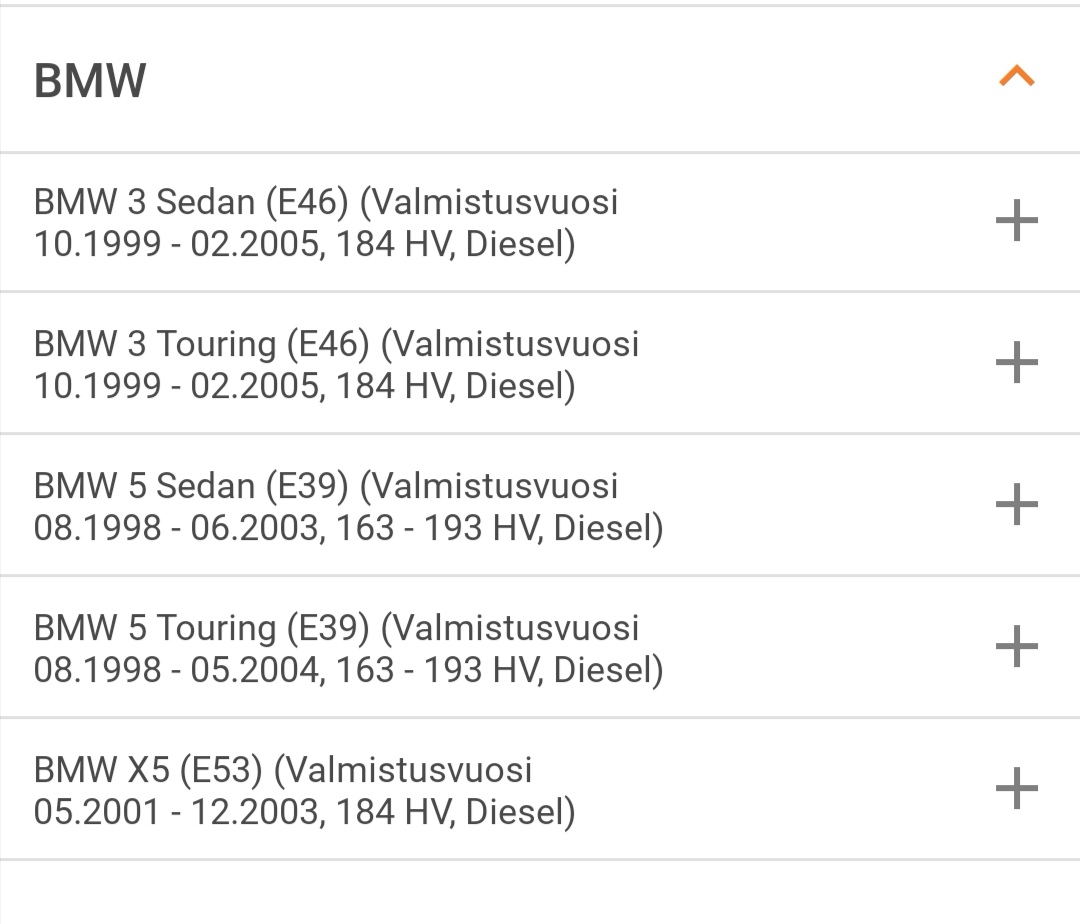Click the BMW section header title

click(x=90, y=81)
